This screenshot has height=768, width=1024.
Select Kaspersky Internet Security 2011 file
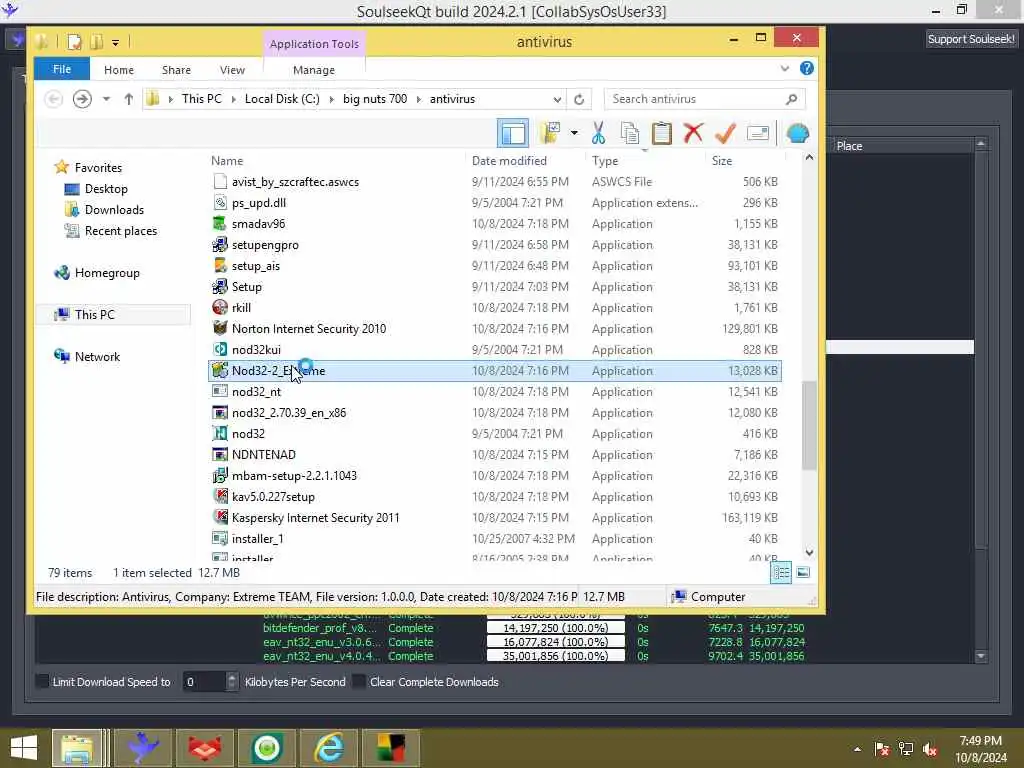click(494, 518)
